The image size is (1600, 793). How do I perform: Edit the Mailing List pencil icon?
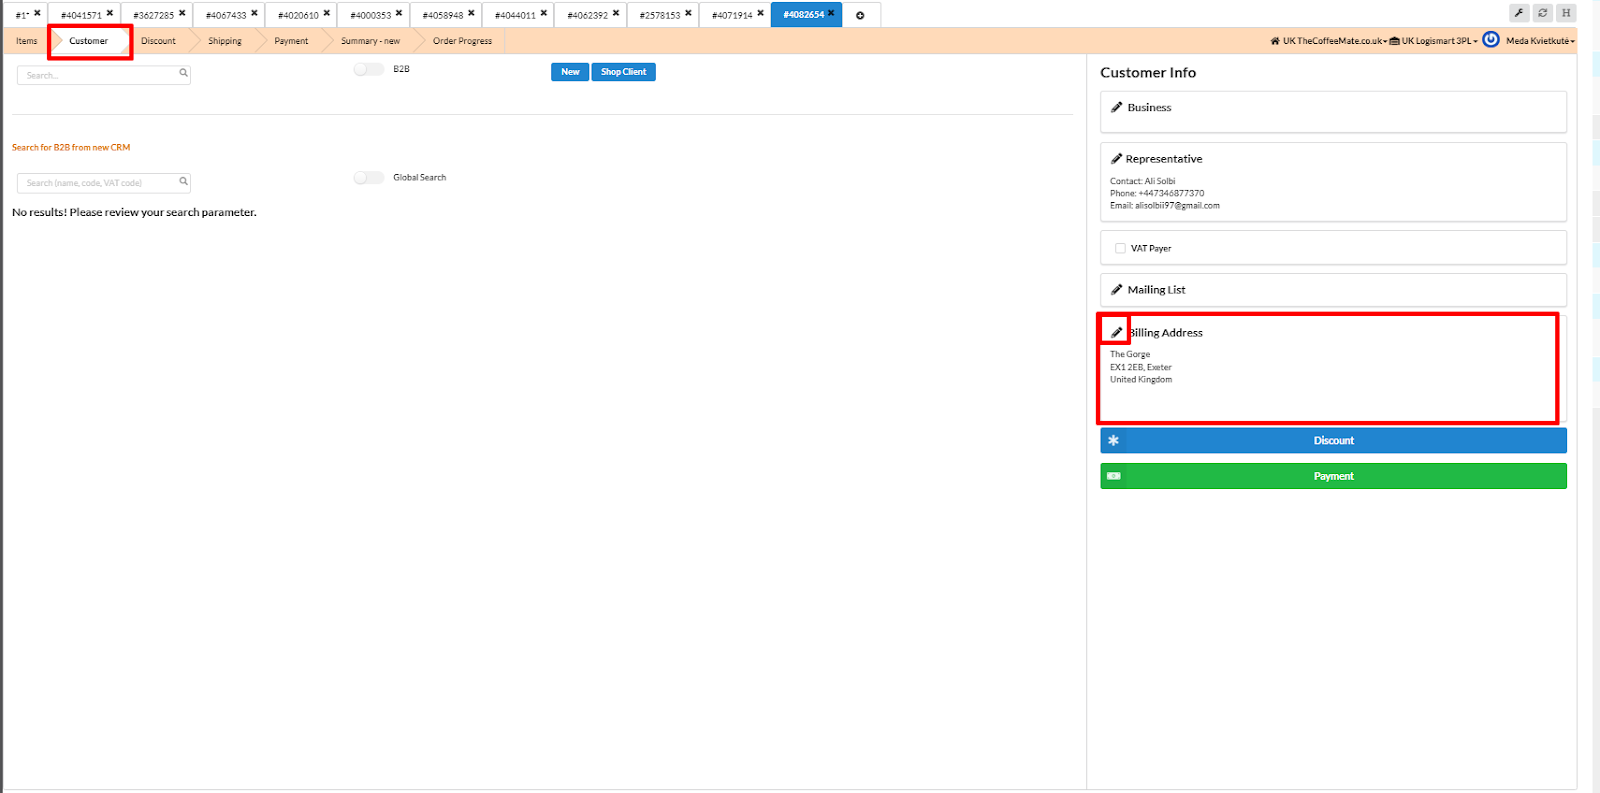pyautogui.click(x=1116, y=290)
